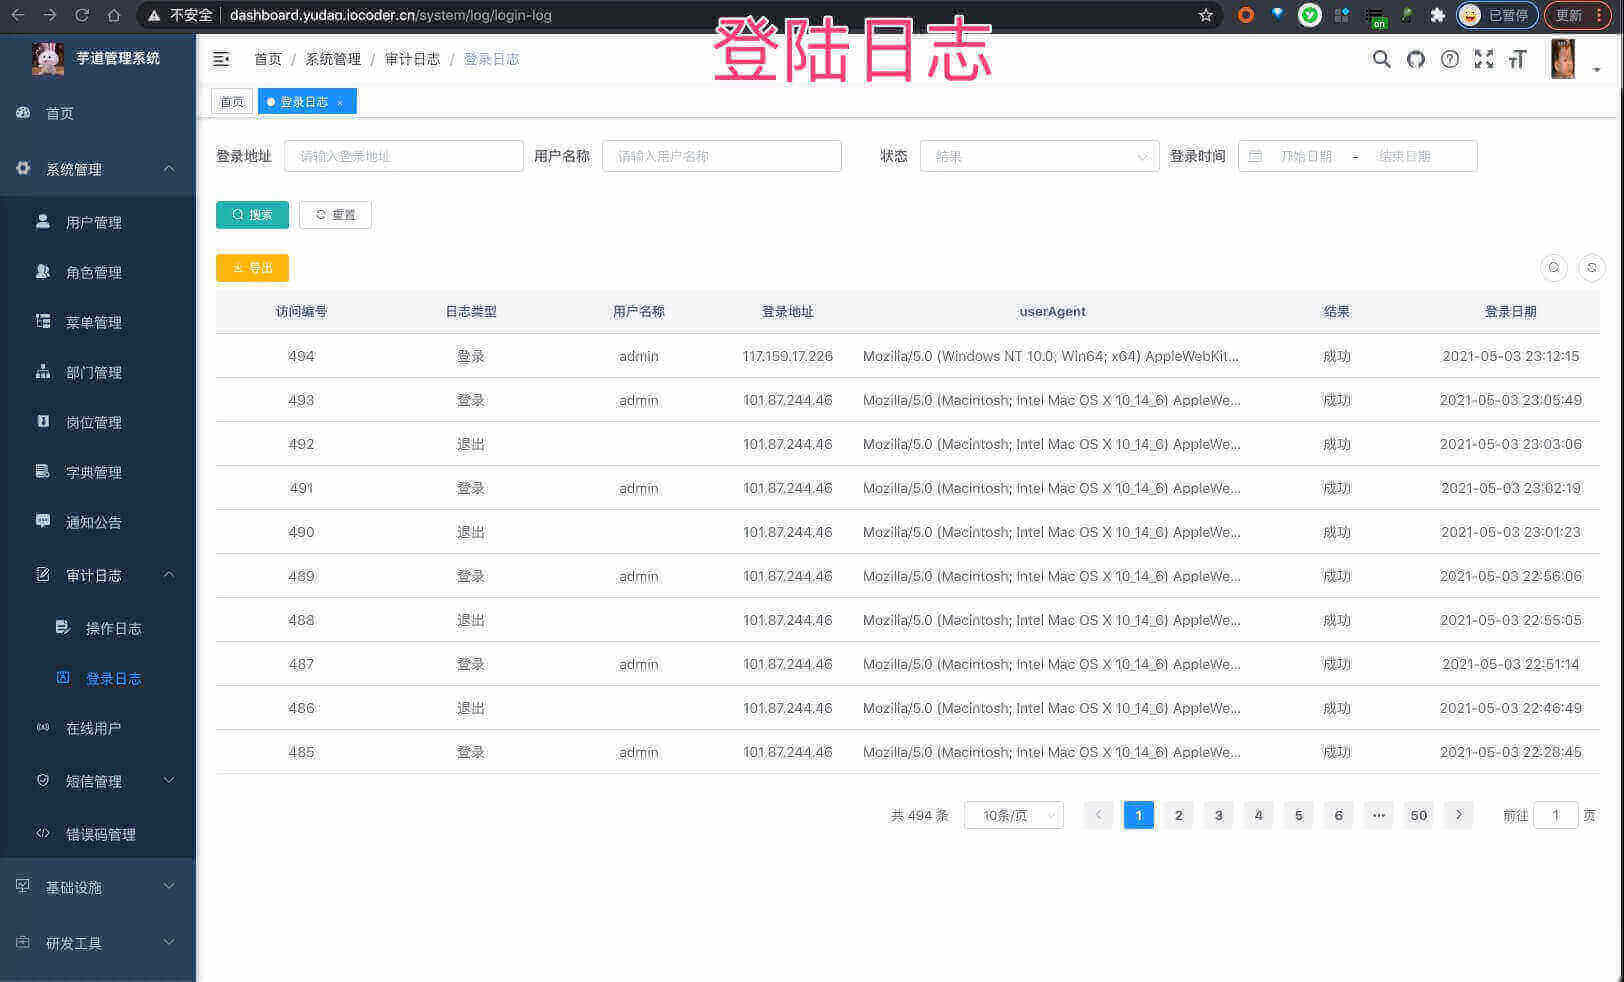Collapse the sidebar with the hamburger icon
Viewport: 1624px width, 982px height.
click(221, 59)
